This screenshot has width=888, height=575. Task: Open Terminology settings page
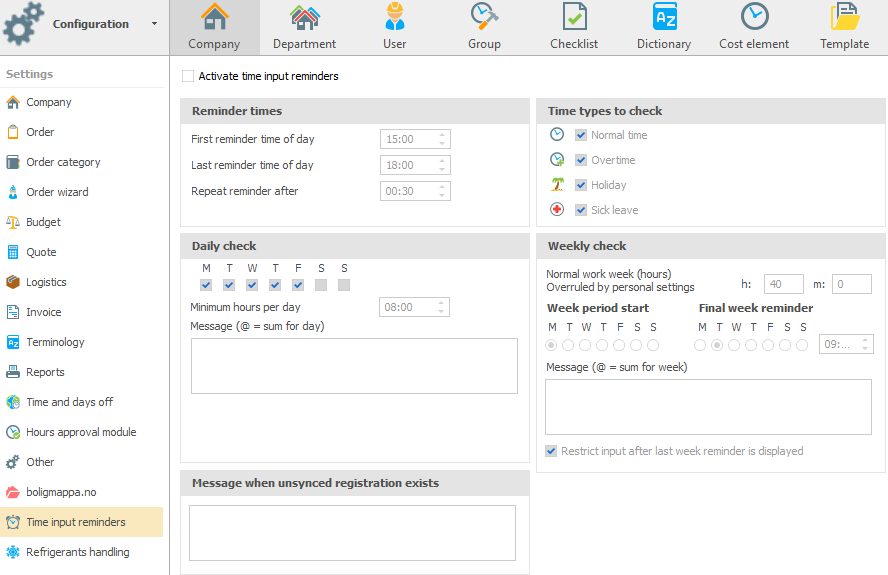pyautogui.click(x=82, y=342)
